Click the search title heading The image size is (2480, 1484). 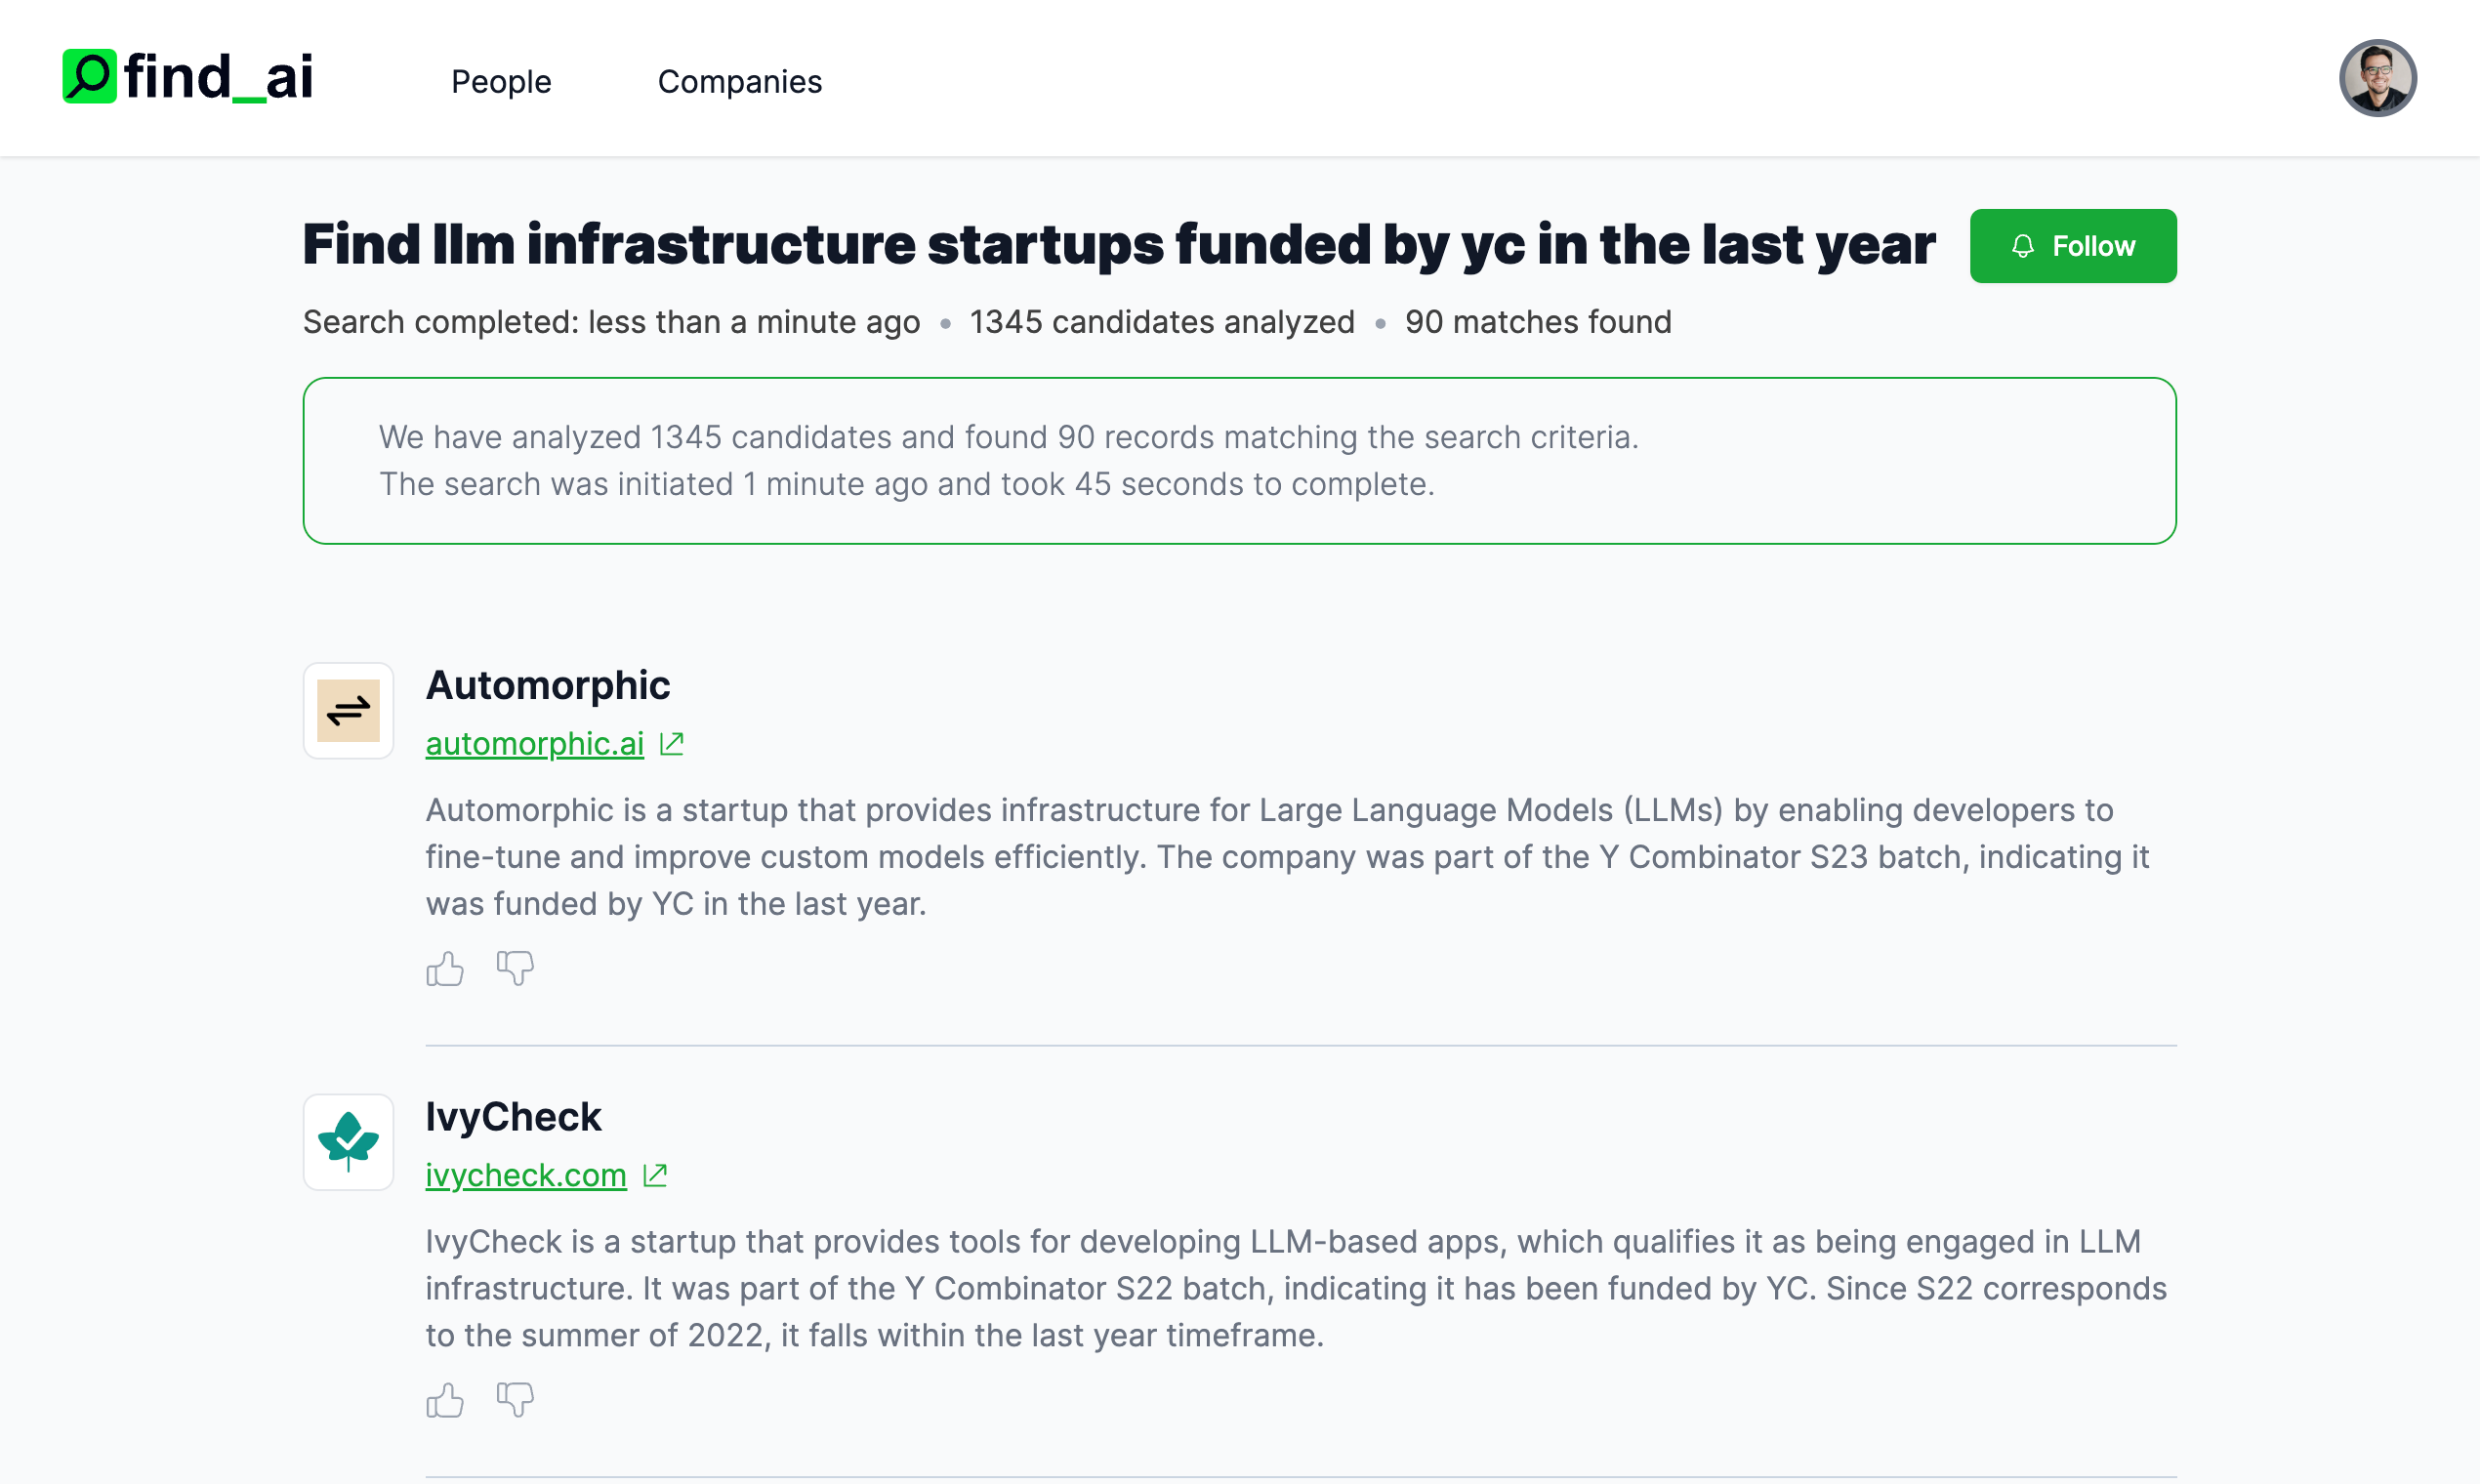(1118, 245)
